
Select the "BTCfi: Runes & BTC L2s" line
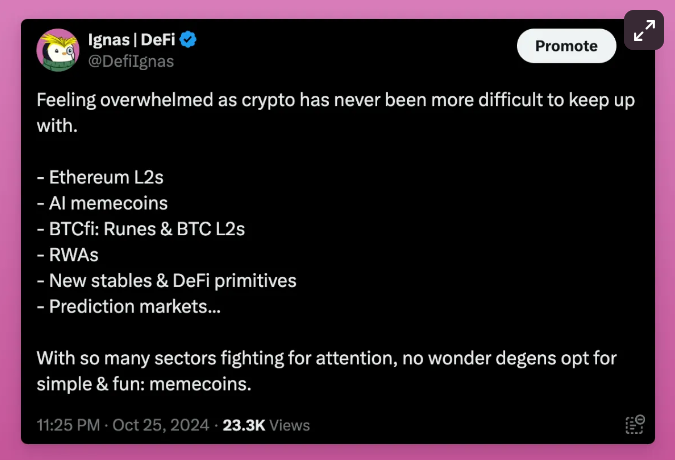[140, 229]
